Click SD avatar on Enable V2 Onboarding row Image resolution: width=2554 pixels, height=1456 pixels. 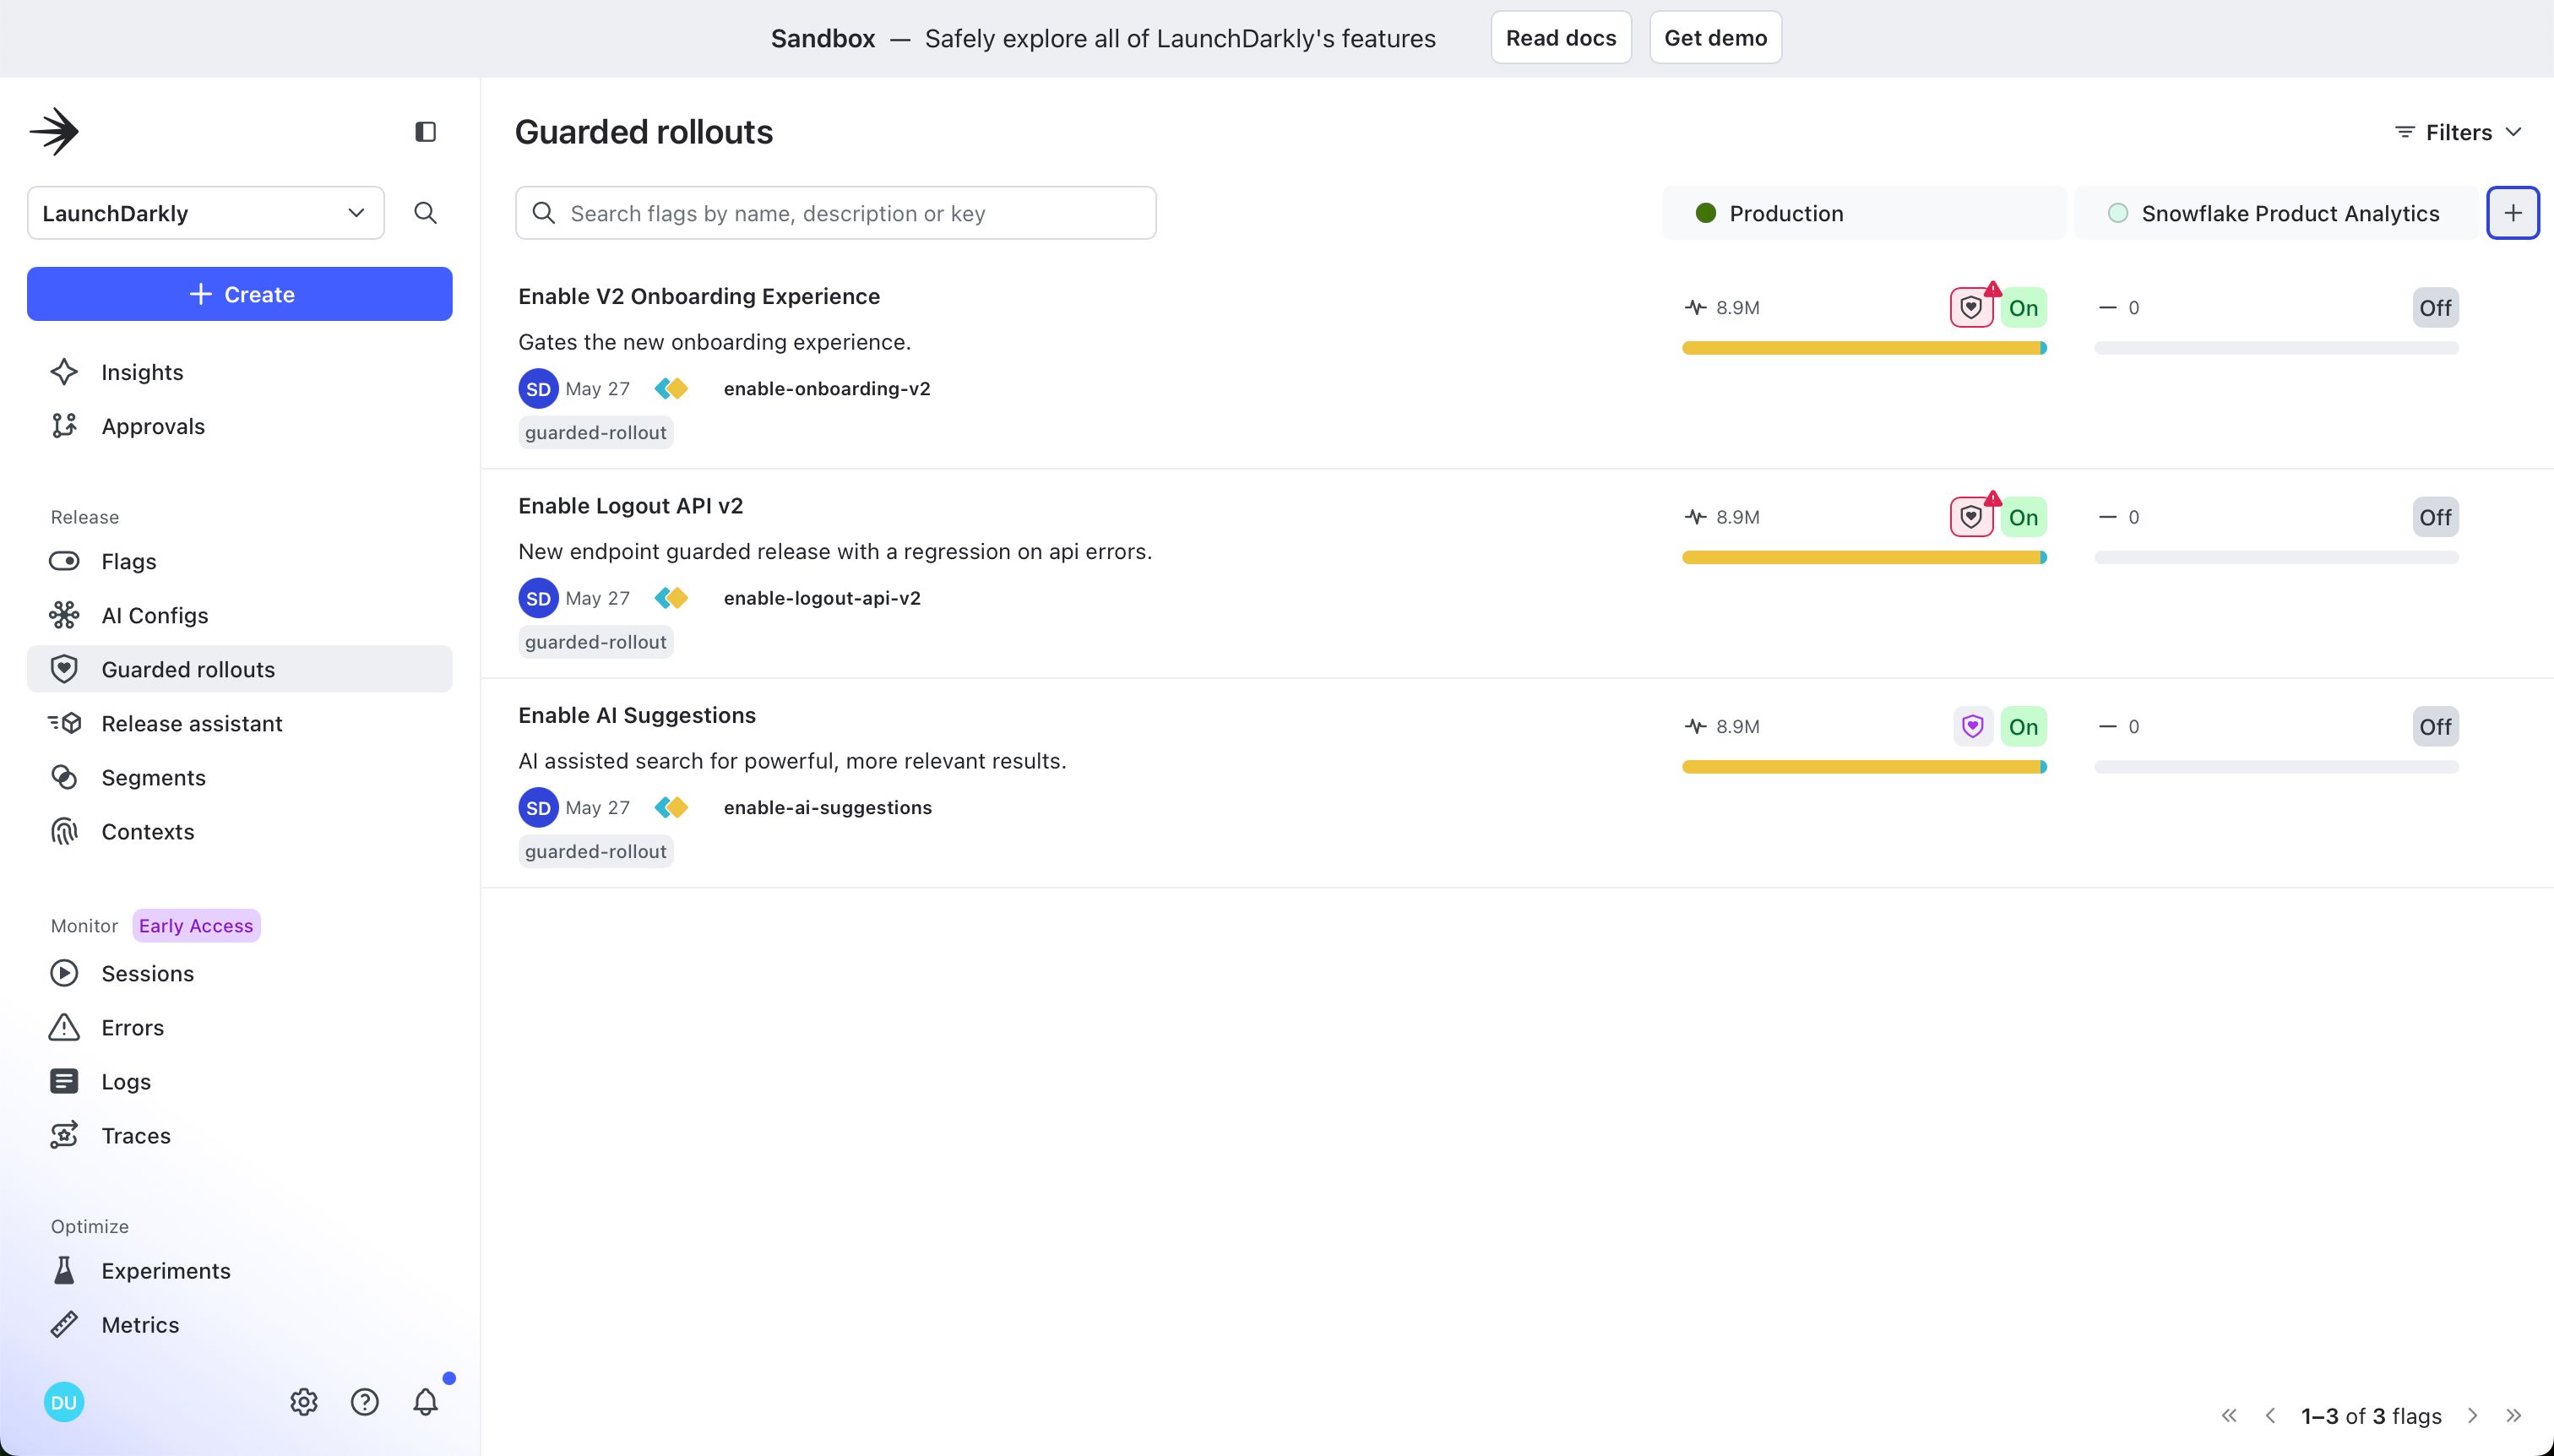click(x=538, y=389)
